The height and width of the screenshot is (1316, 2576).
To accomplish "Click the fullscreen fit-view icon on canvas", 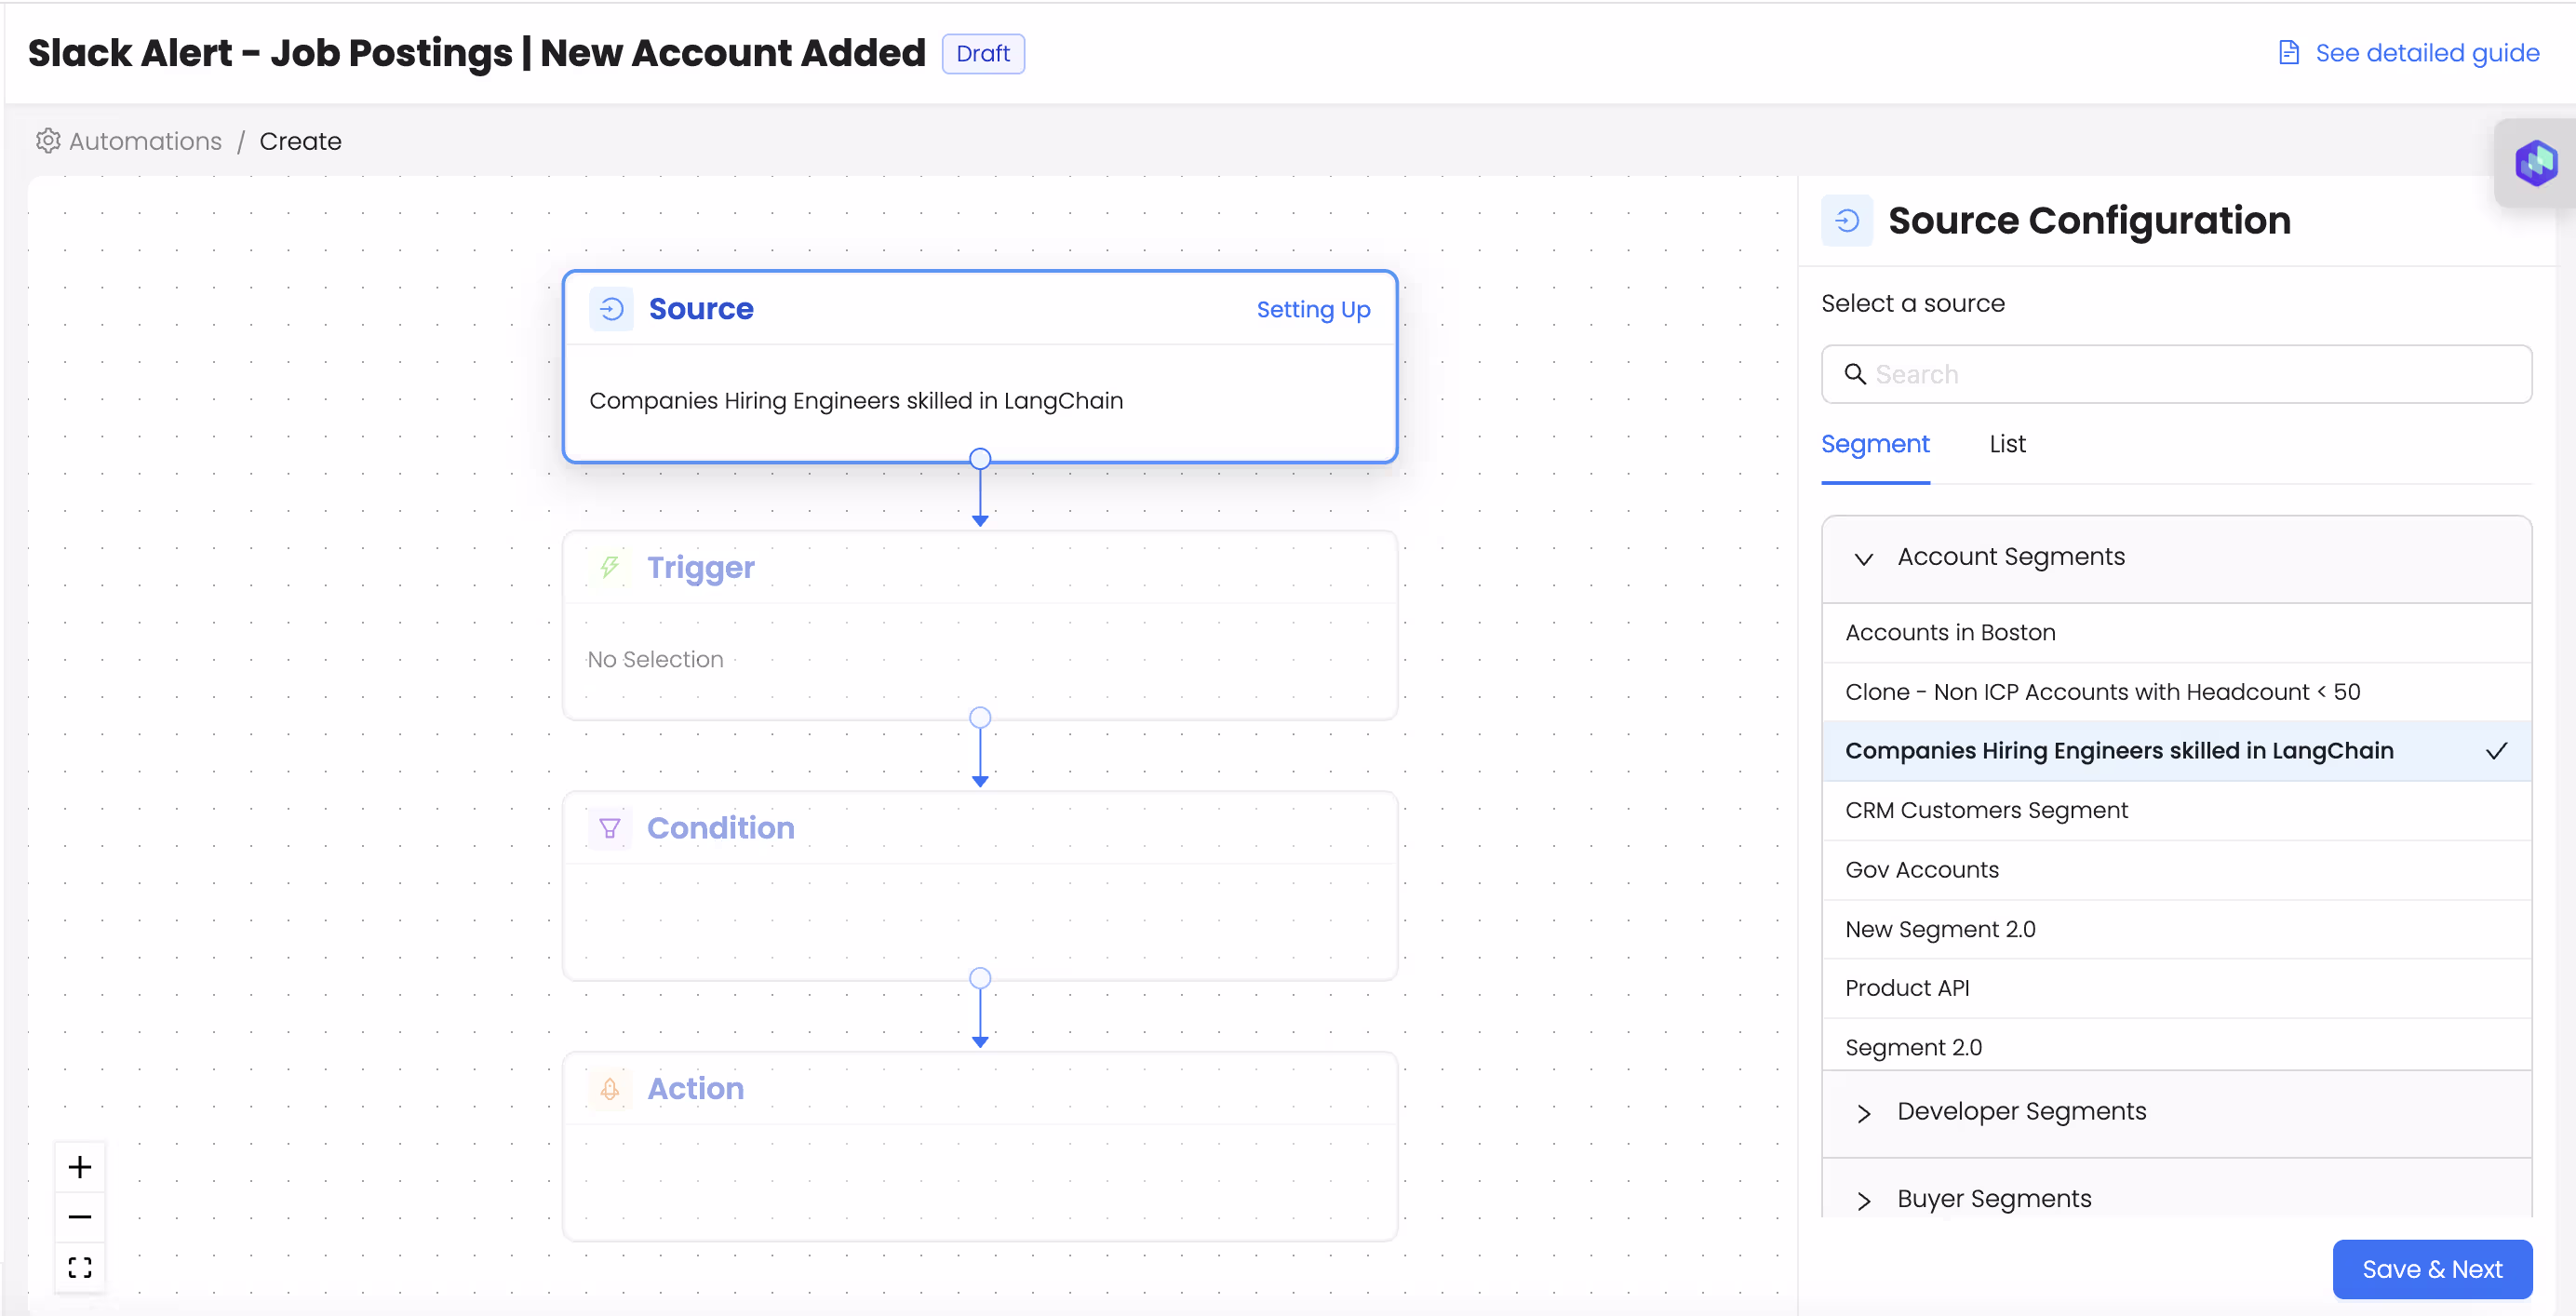I will coord(79,1267).
